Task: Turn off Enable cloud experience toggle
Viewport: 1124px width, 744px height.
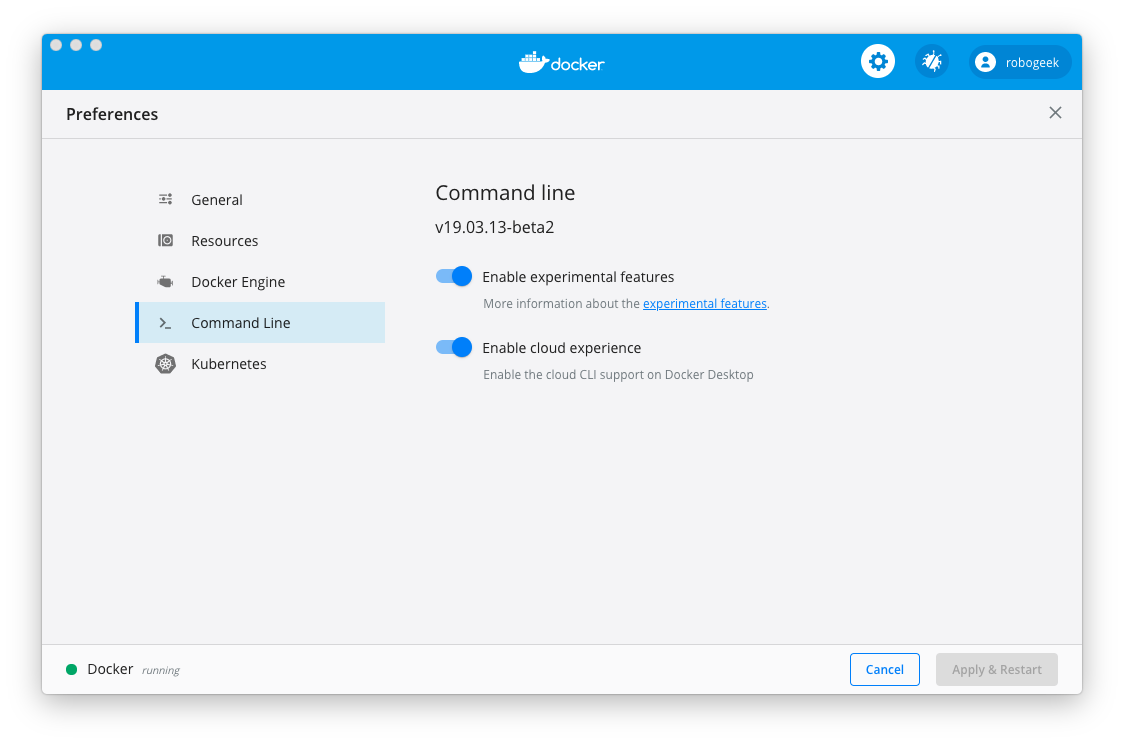Action: [454, 348]
